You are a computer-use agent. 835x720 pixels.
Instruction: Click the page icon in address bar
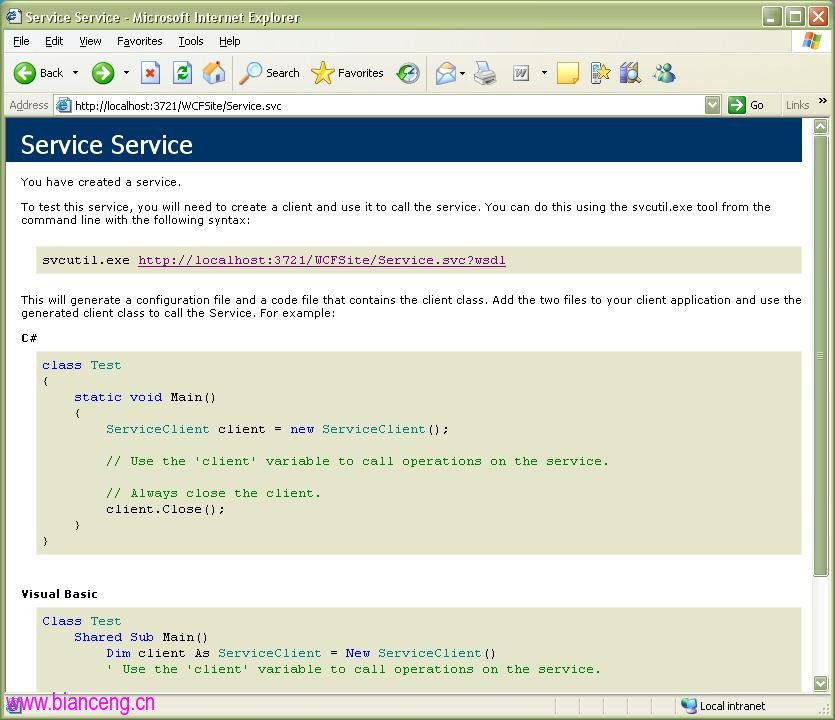(x=63, y=105)
